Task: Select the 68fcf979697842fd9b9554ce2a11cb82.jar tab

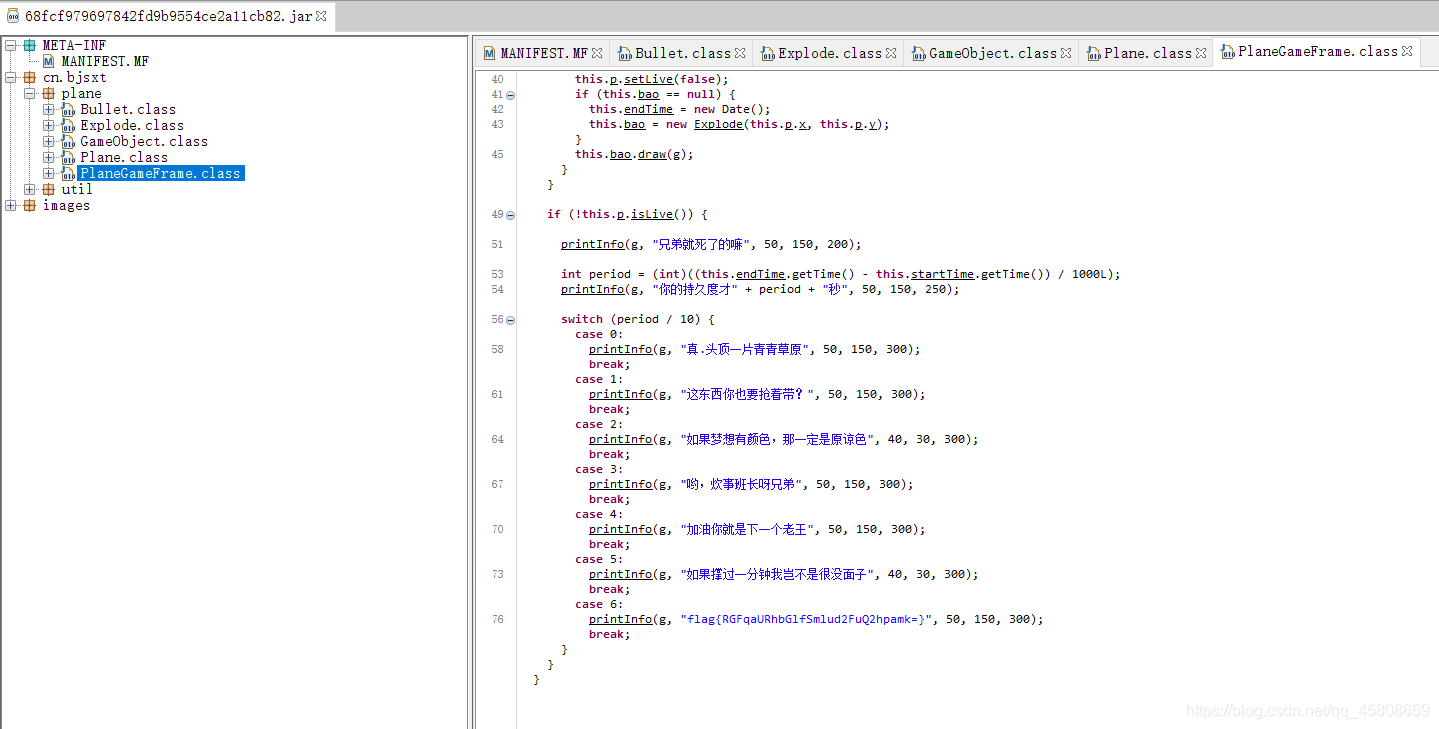Action: [168, 17]
